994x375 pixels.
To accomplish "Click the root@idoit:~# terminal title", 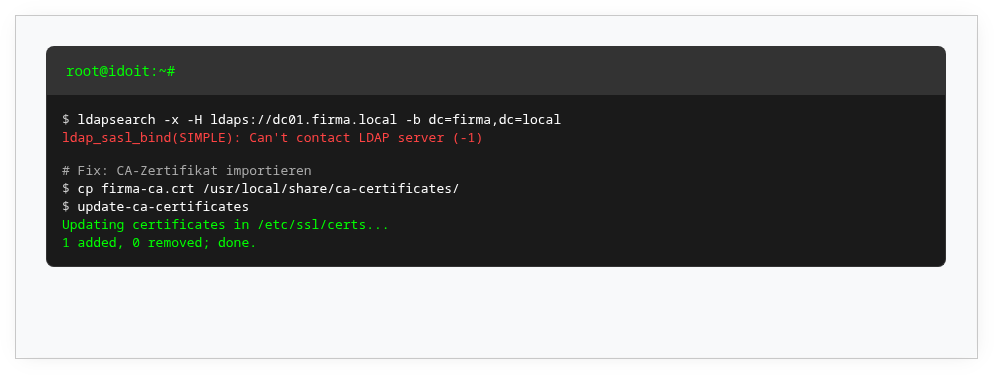I will [120, 72].
